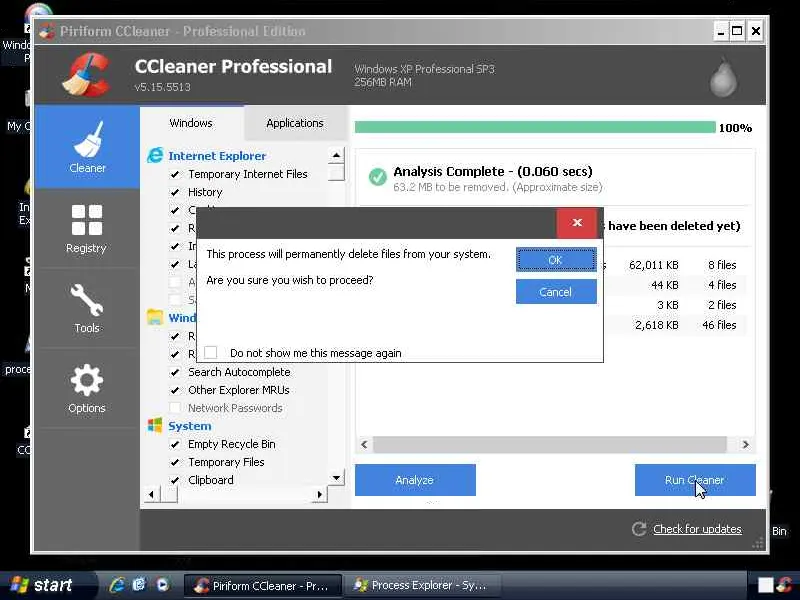
Task: Enable Network Passwords checkbox
Action: click(x=175, y=408)
